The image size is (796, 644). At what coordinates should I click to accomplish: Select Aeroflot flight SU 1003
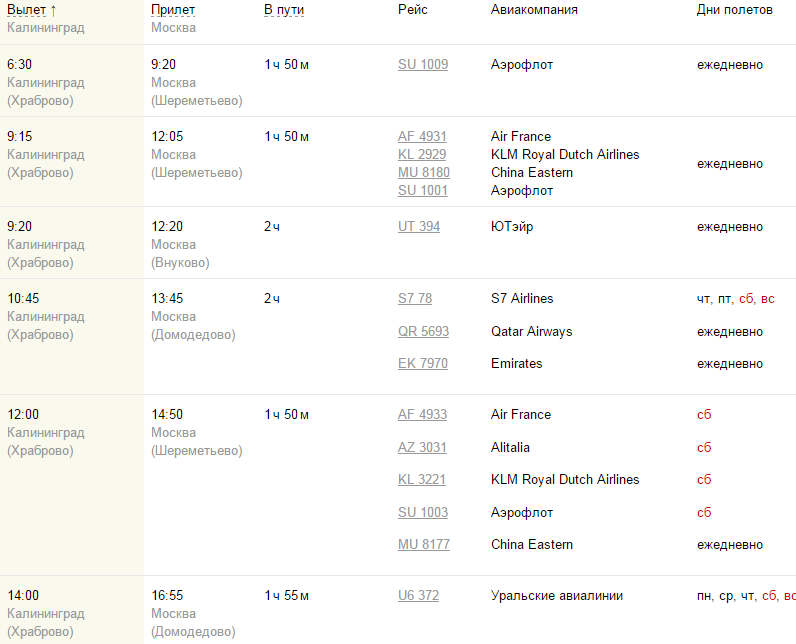tap(423, 513)
